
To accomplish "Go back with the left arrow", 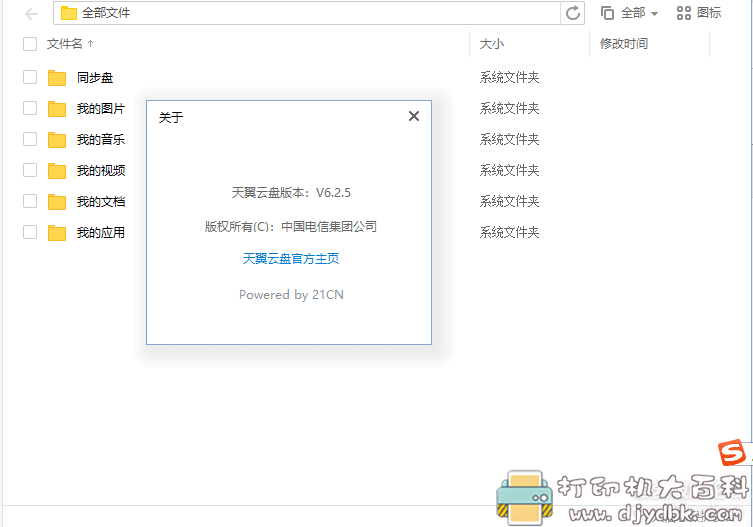I will [31, 14].
